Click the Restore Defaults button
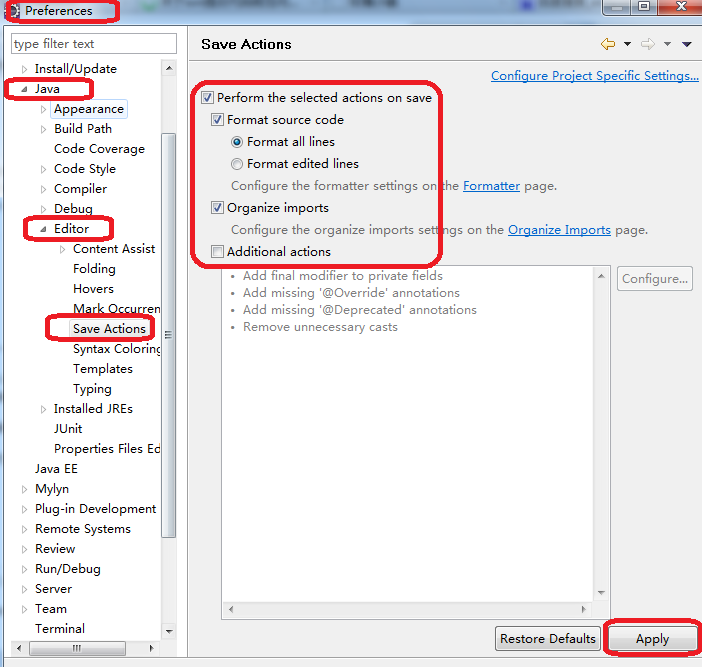 (x=548, y=638)
